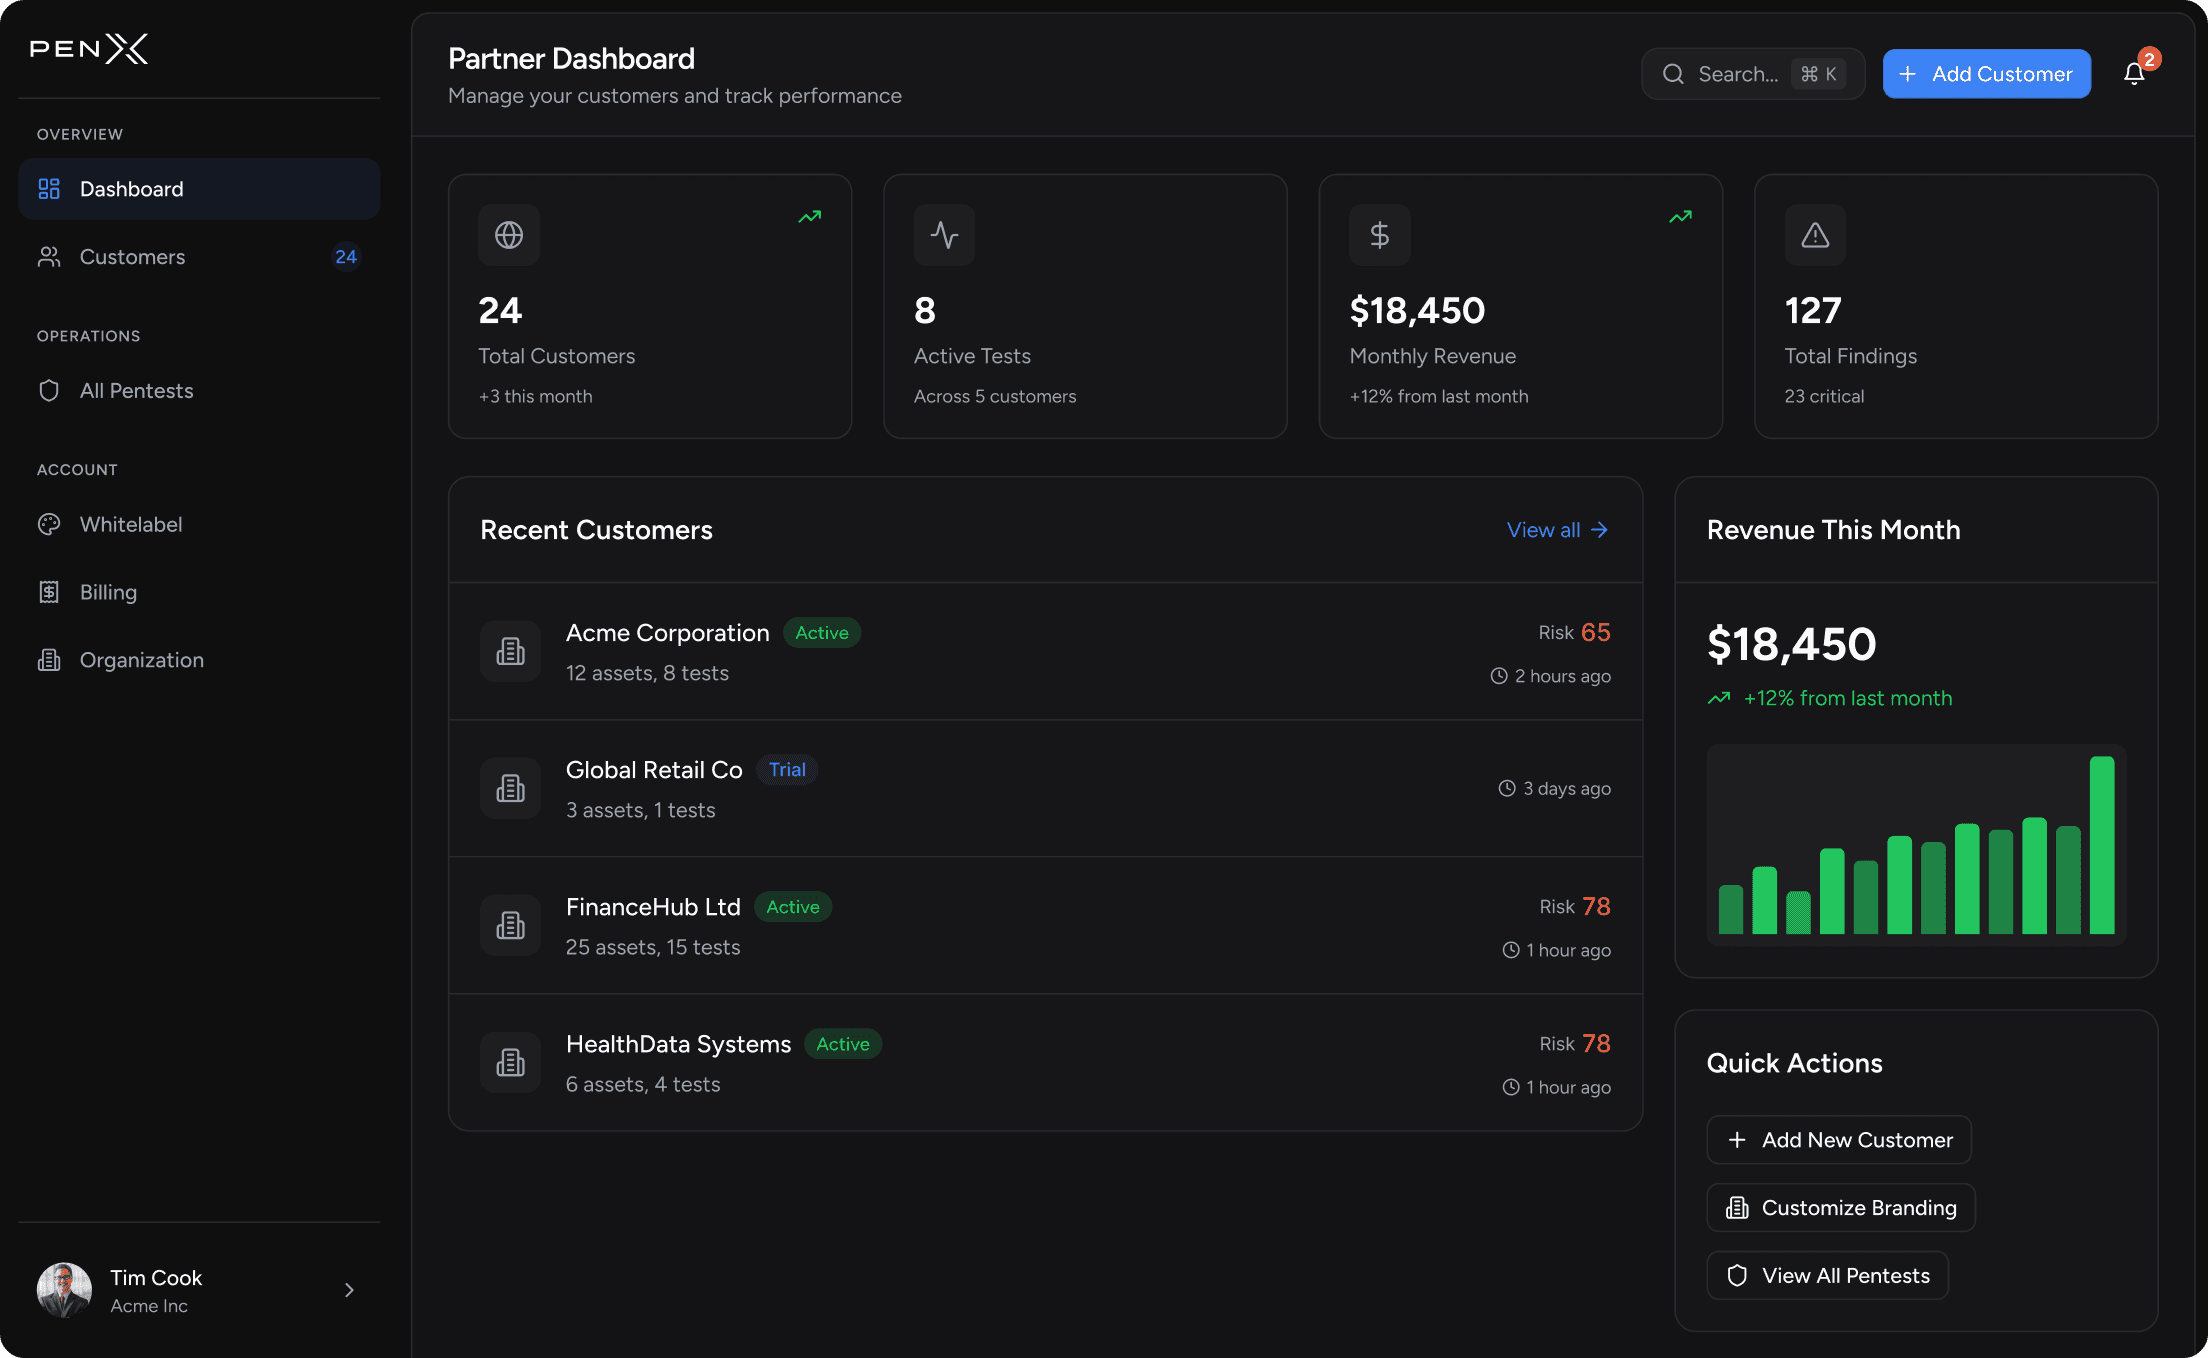
Task: Go to Whitelabel settings
Action: [x=130, y=525]
